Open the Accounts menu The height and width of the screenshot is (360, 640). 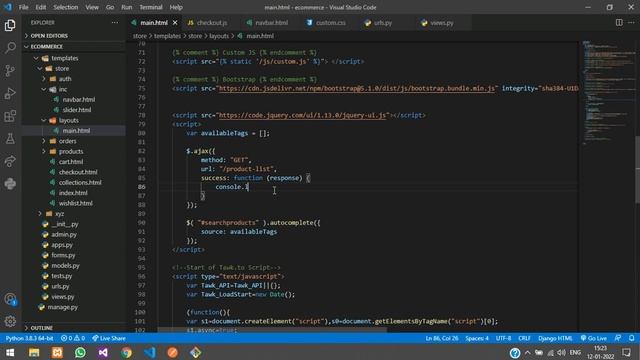coord(10,299)
